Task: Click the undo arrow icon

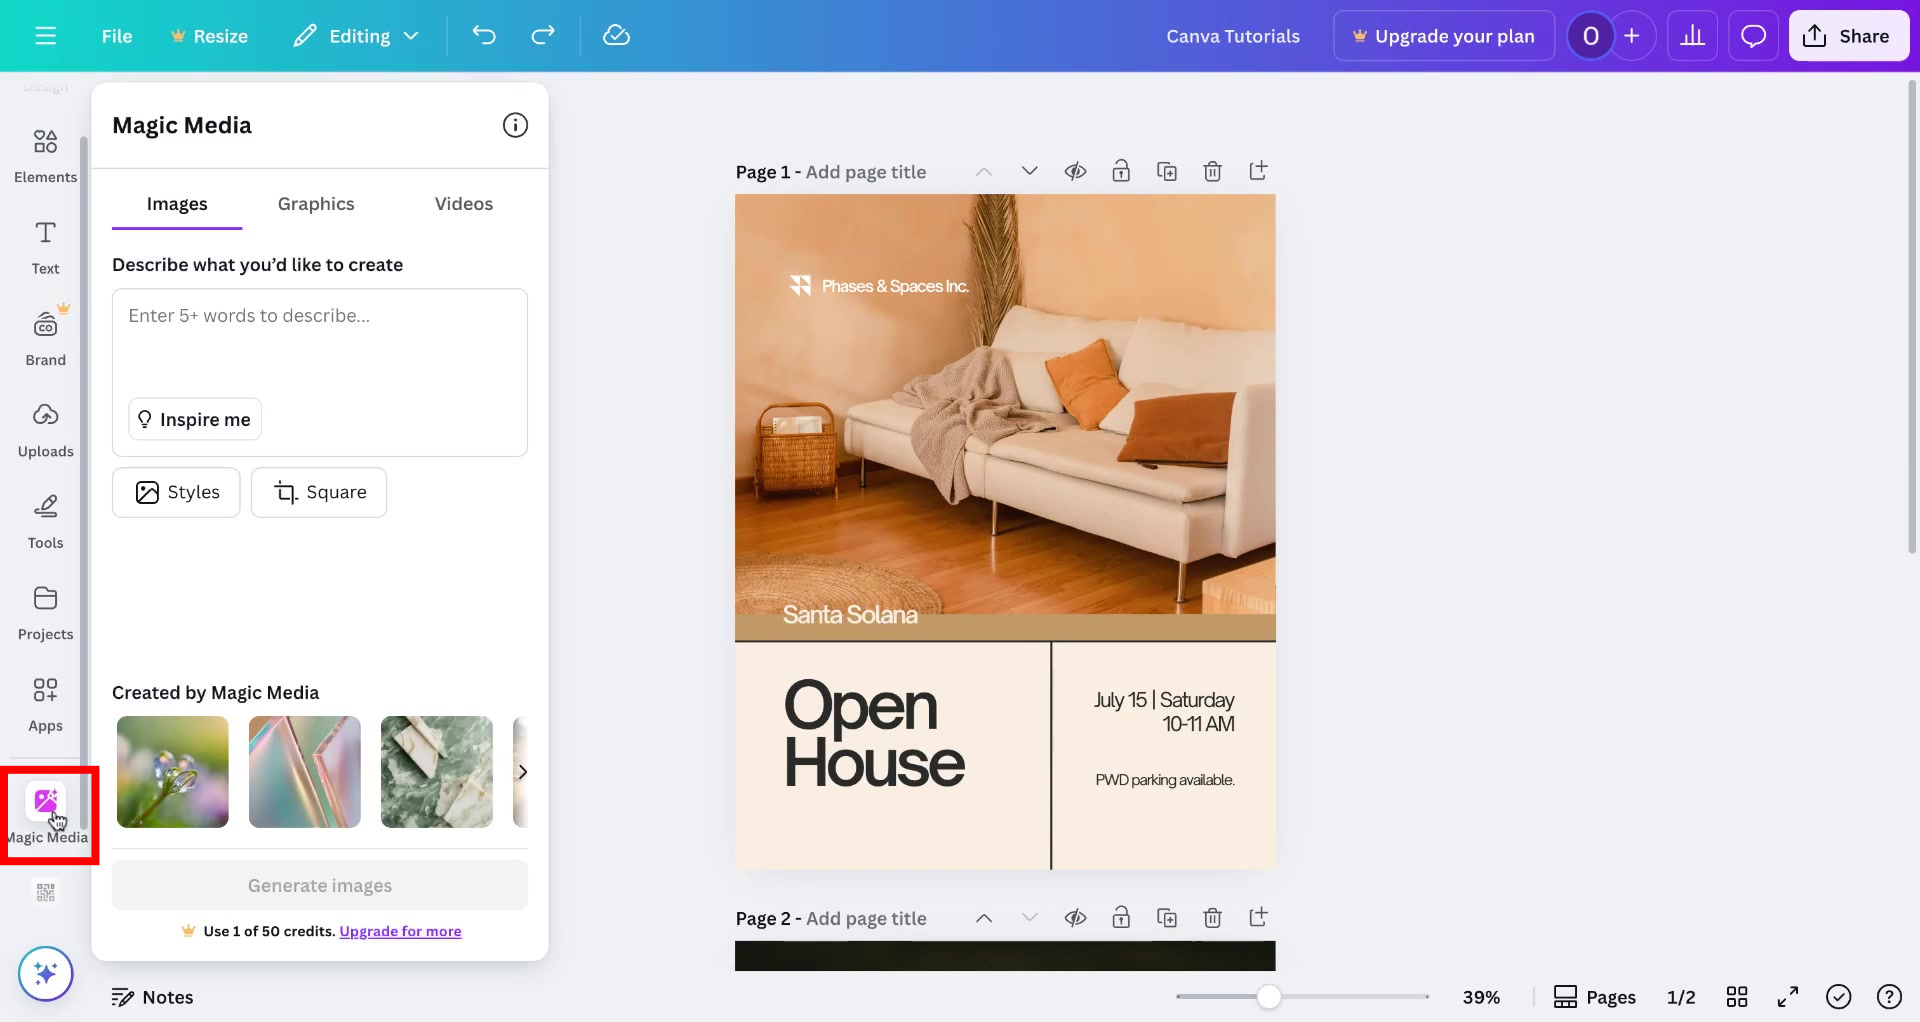Action: 484,35
